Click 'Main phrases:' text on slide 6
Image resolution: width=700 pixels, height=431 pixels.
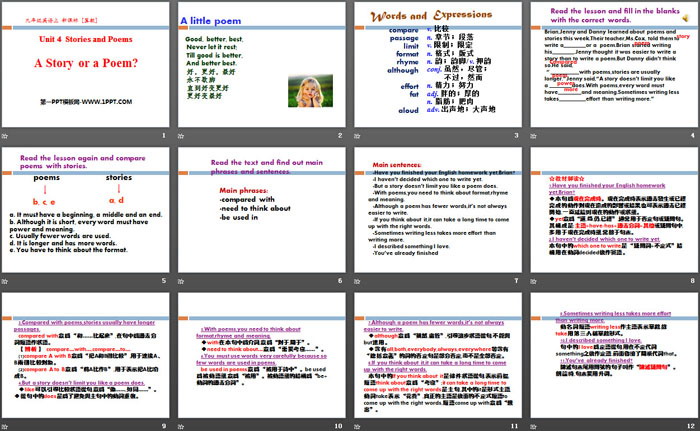pos(243,191)
